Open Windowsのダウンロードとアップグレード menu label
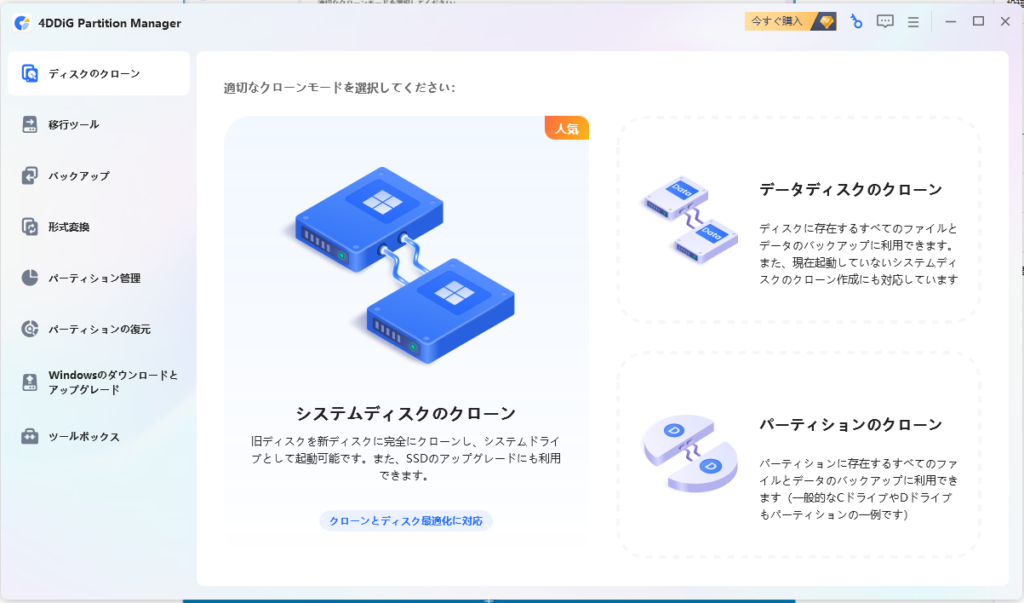1024x603 pixels. 113,382
